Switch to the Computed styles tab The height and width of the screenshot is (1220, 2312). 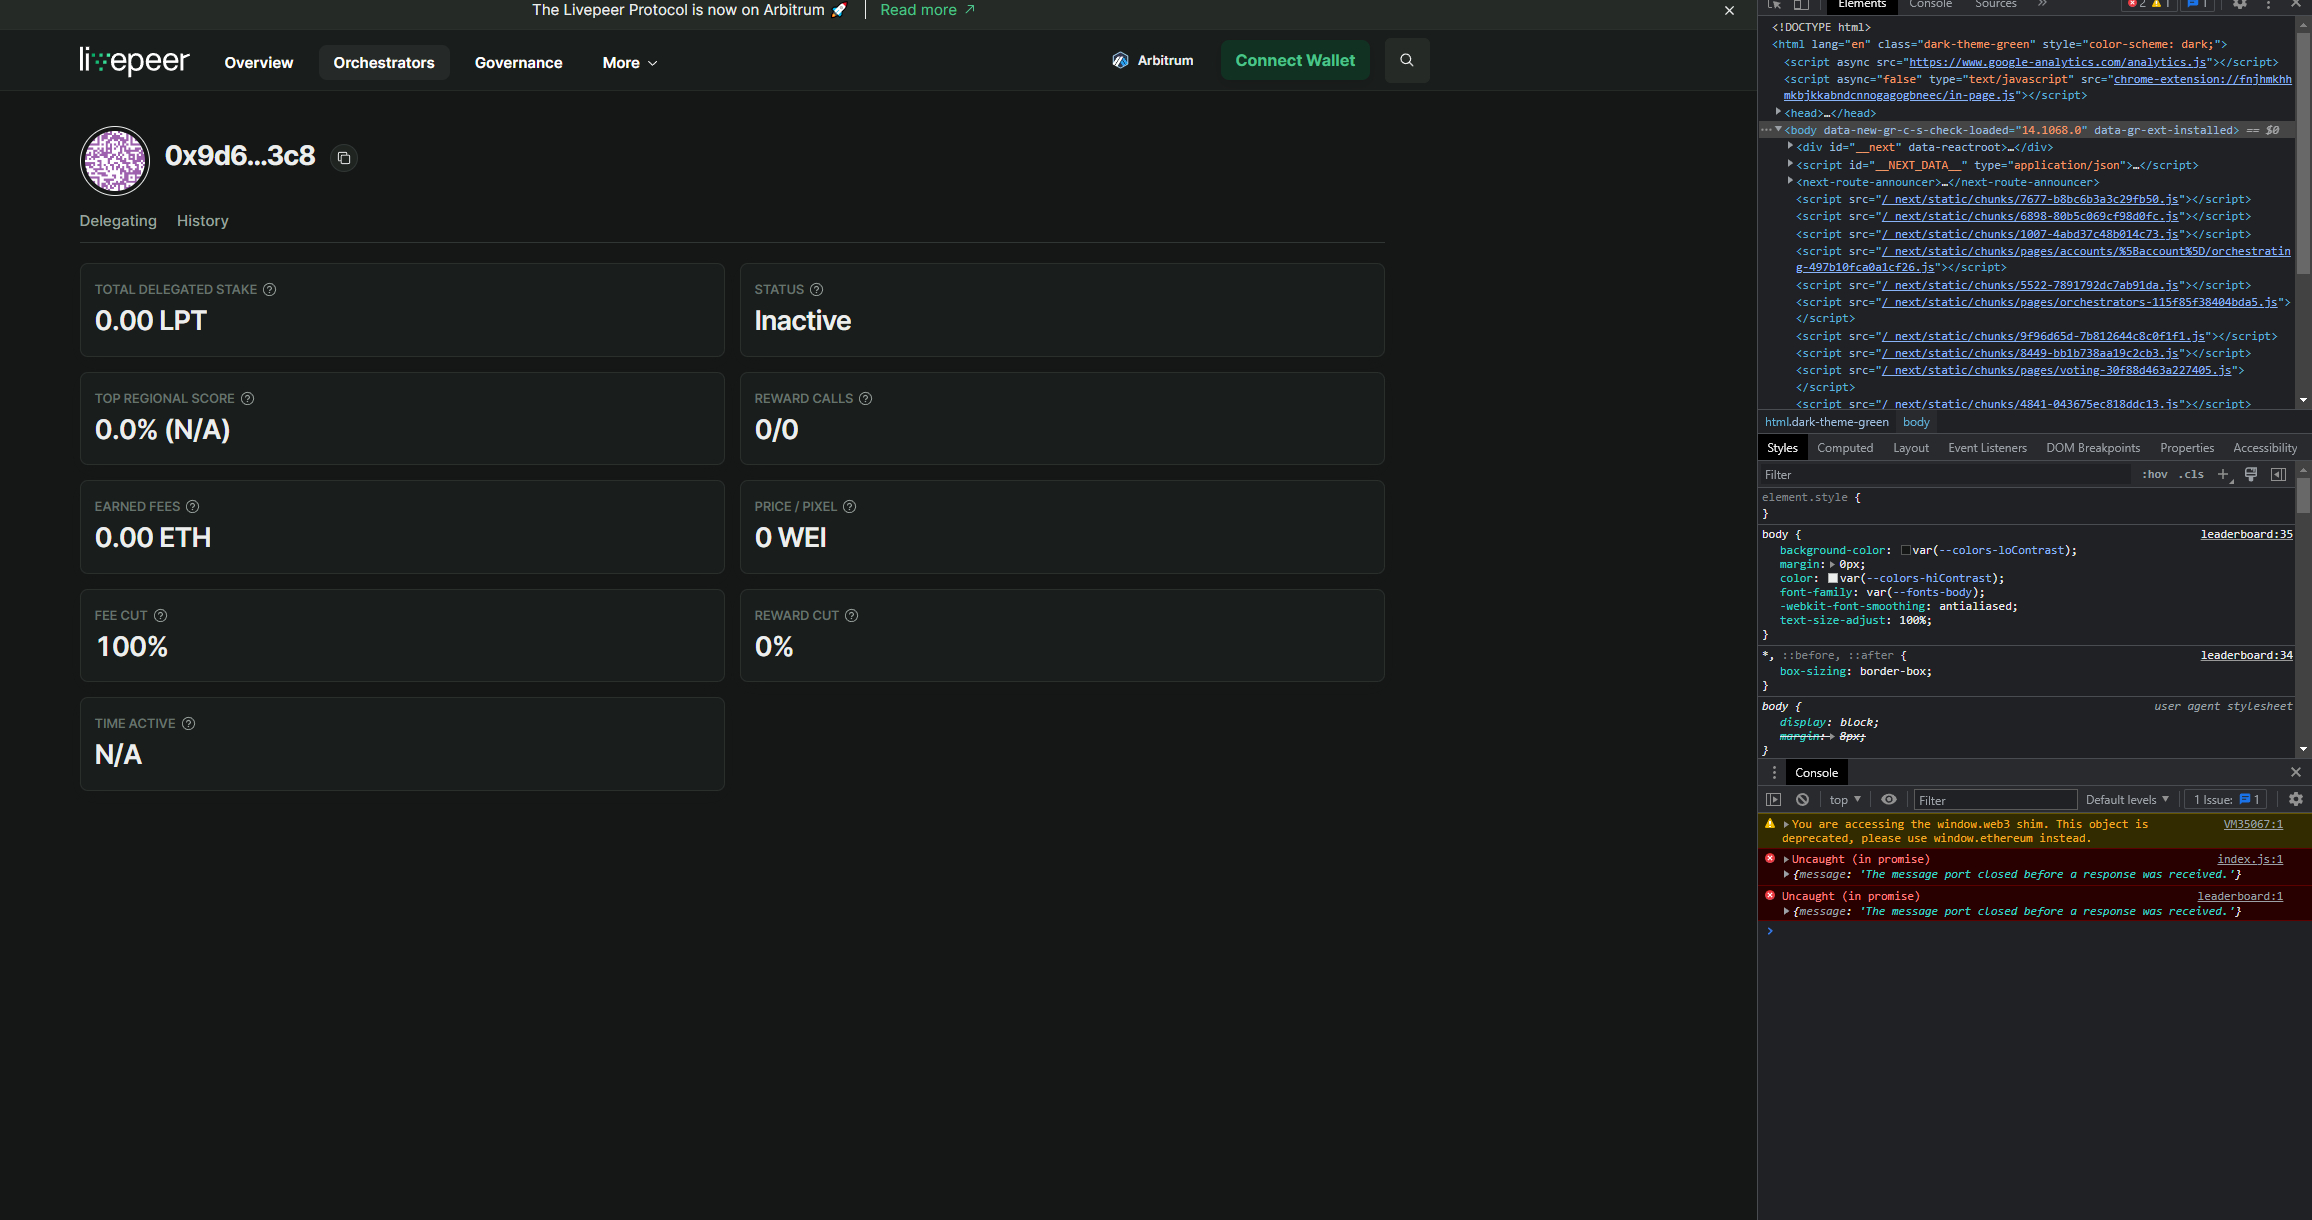[1845, 447]
